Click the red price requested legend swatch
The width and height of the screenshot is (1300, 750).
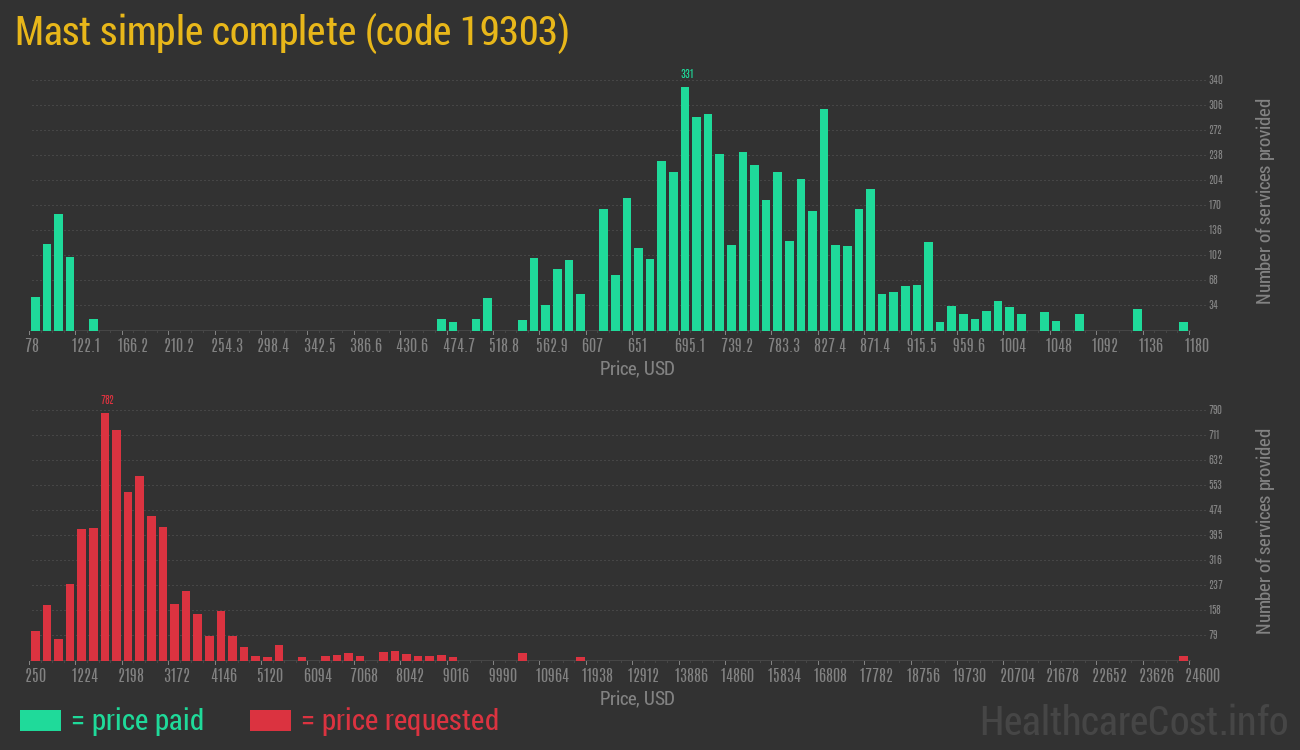click(270, 720)
